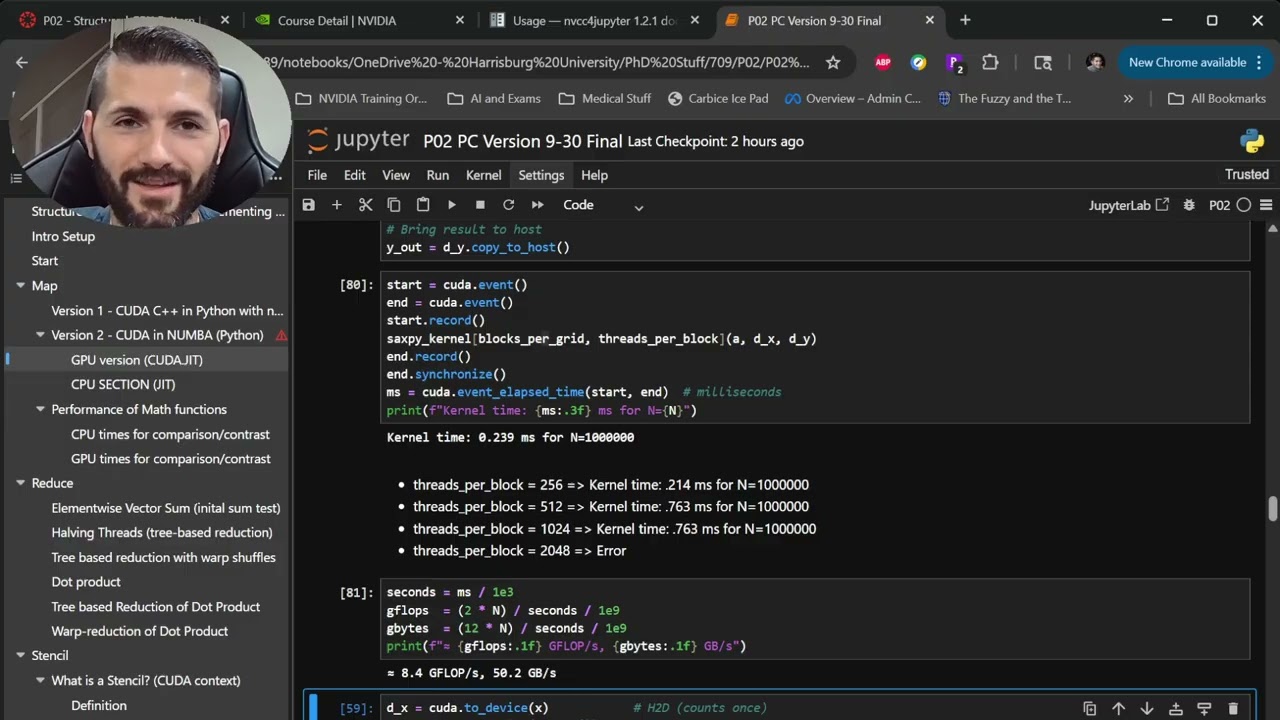Image resolution: width=1280 pixels, height=720 pixels.
Task: Open the Run menu
Action: click(x=438, y=175)
